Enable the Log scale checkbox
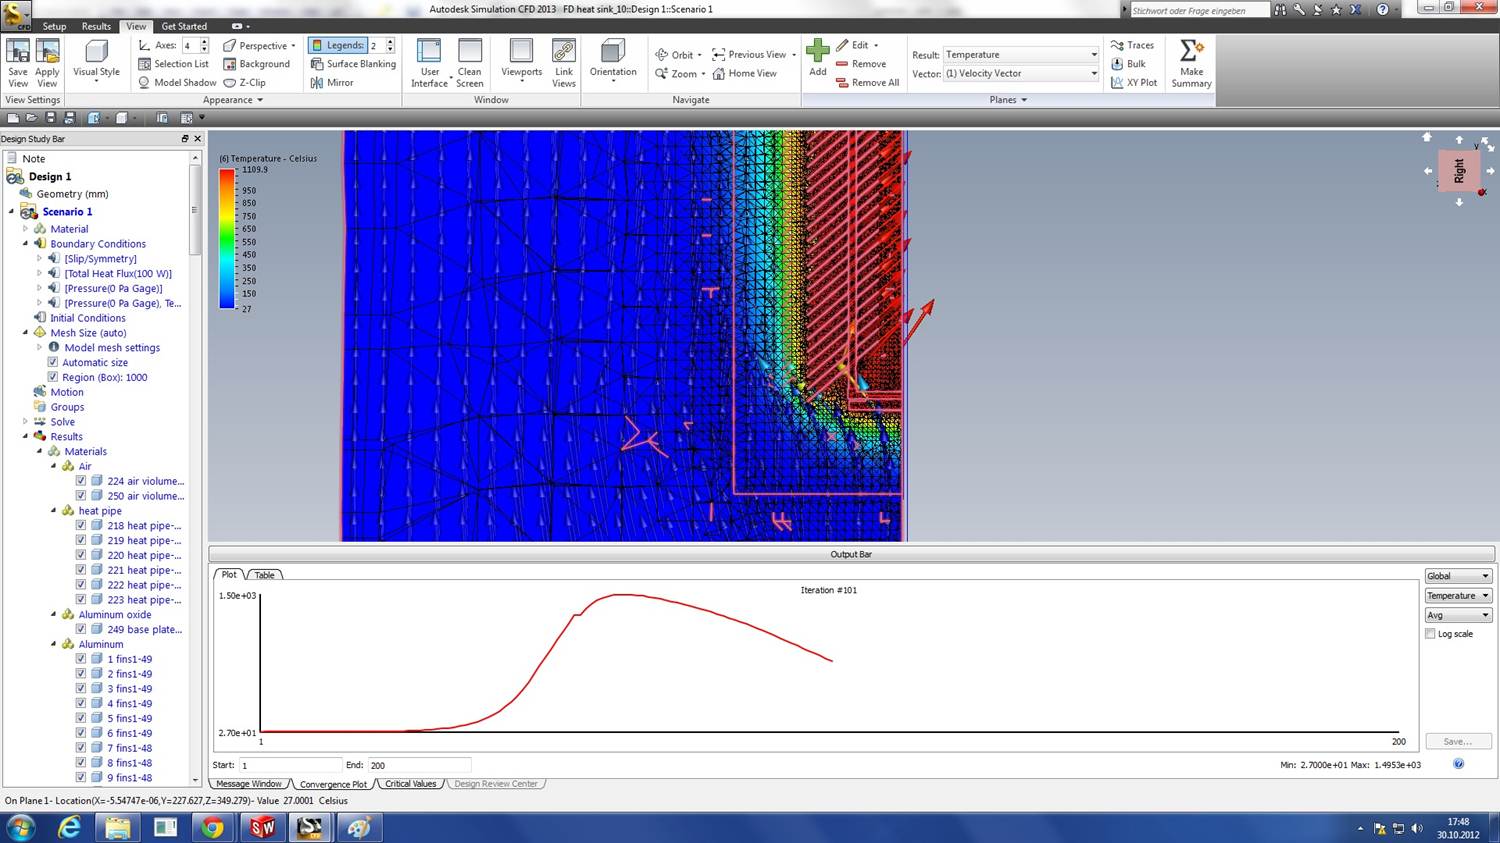The image size is (1500, 843). tap(1430, 634)
